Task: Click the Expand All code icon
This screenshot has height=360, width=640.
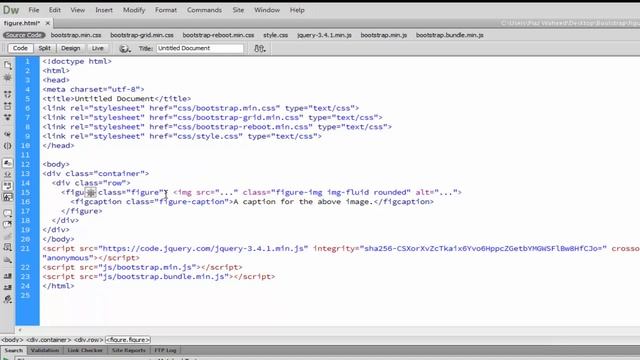Action: (x=7, y=118)
